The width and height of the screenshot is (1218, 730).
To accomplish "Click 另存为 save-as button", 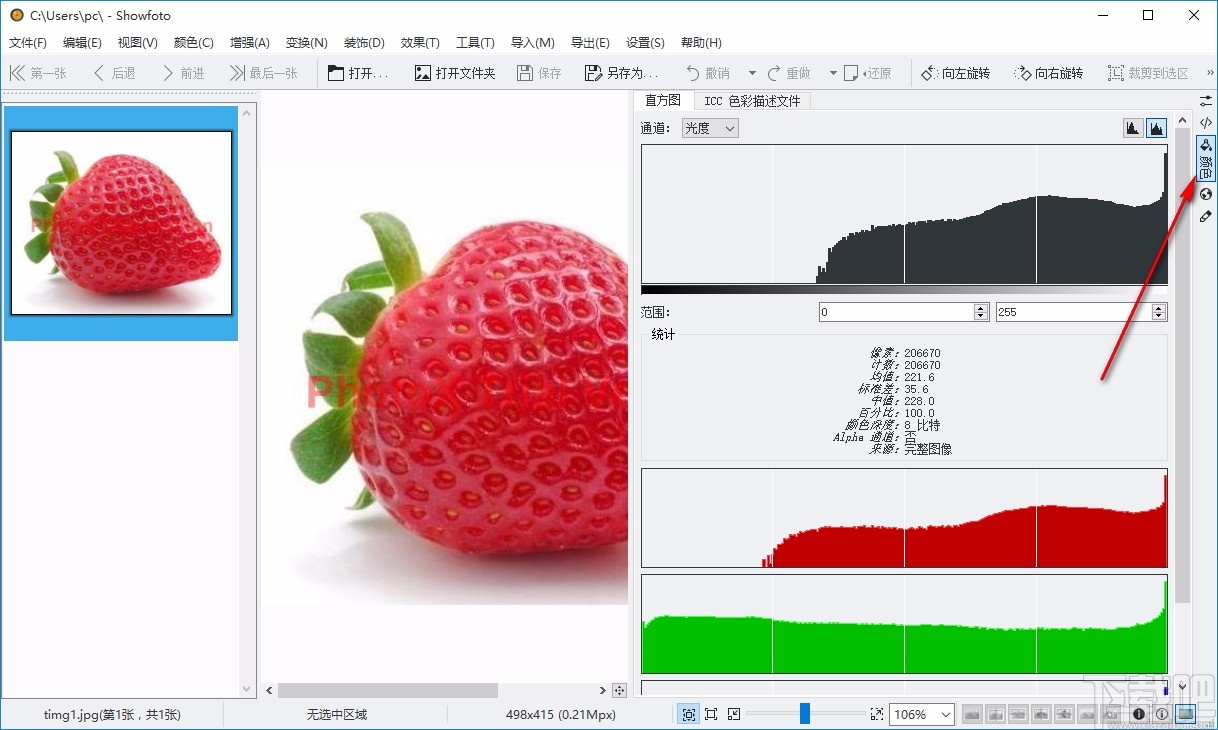I will coord(622,73).
